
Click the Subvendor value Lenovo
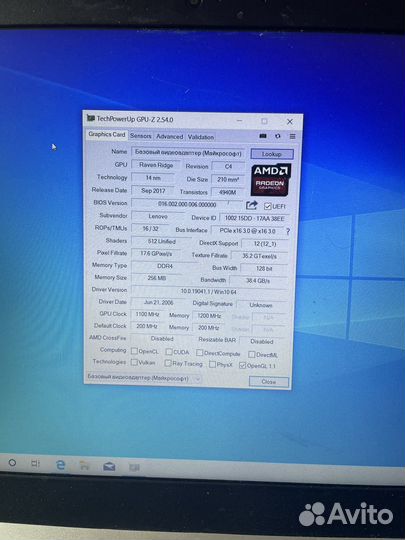coord(158,216)
